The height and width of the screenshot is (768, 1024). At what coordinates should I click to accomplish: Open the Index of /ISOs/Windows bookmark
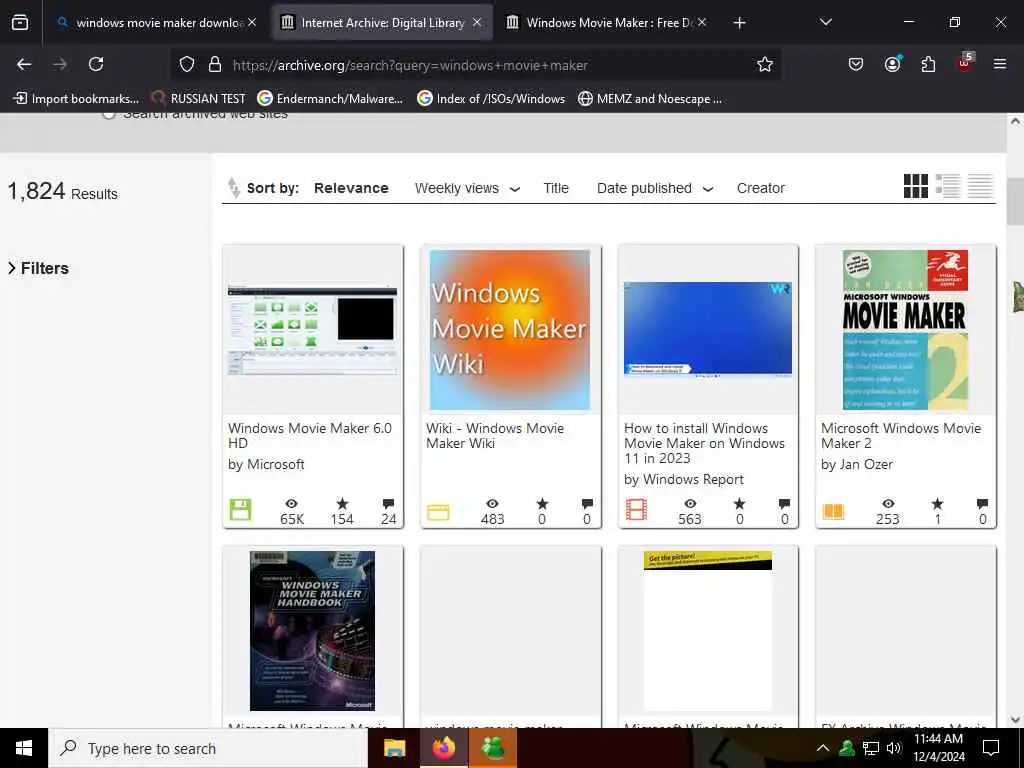(491, 99)
